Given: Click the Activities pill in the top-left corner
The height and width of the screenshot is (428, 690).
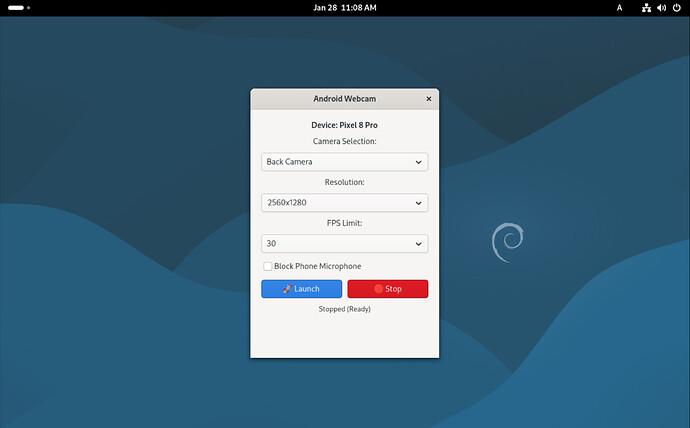Looking at the screenshot, I should click(18, 7).
